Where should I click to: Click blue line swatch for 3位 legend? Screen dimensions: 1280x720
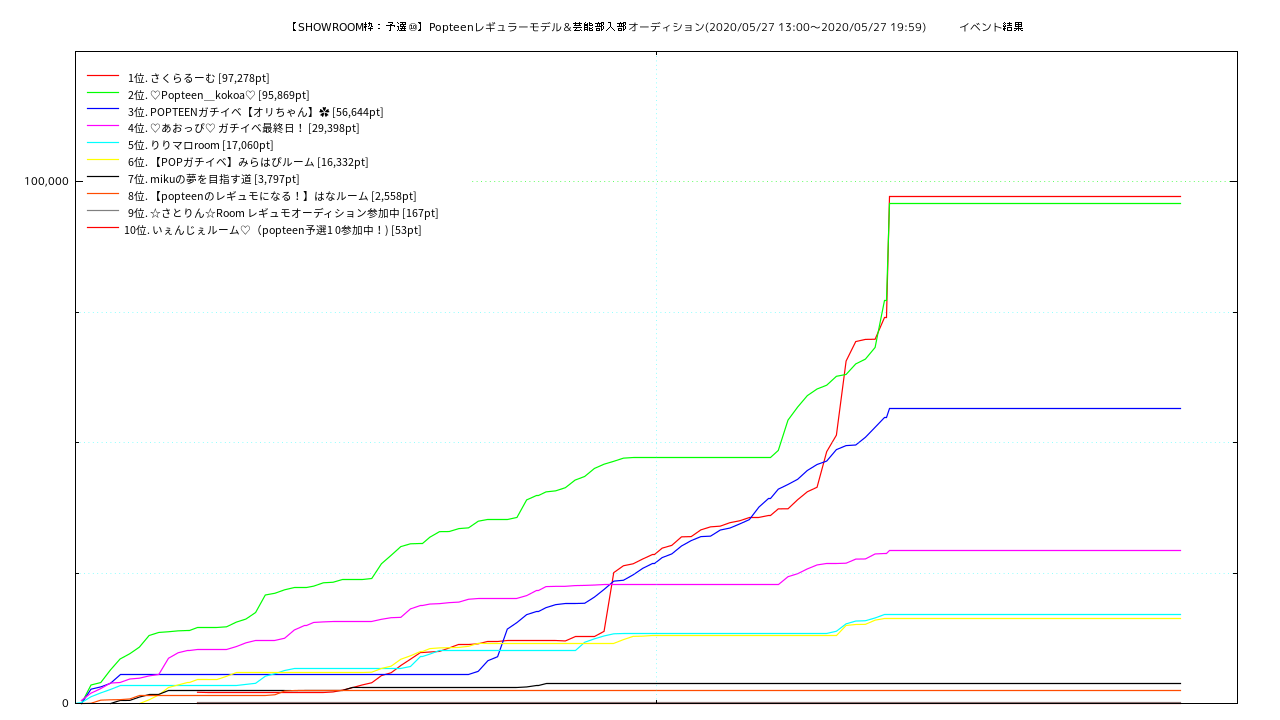click(x=103, y=110)
